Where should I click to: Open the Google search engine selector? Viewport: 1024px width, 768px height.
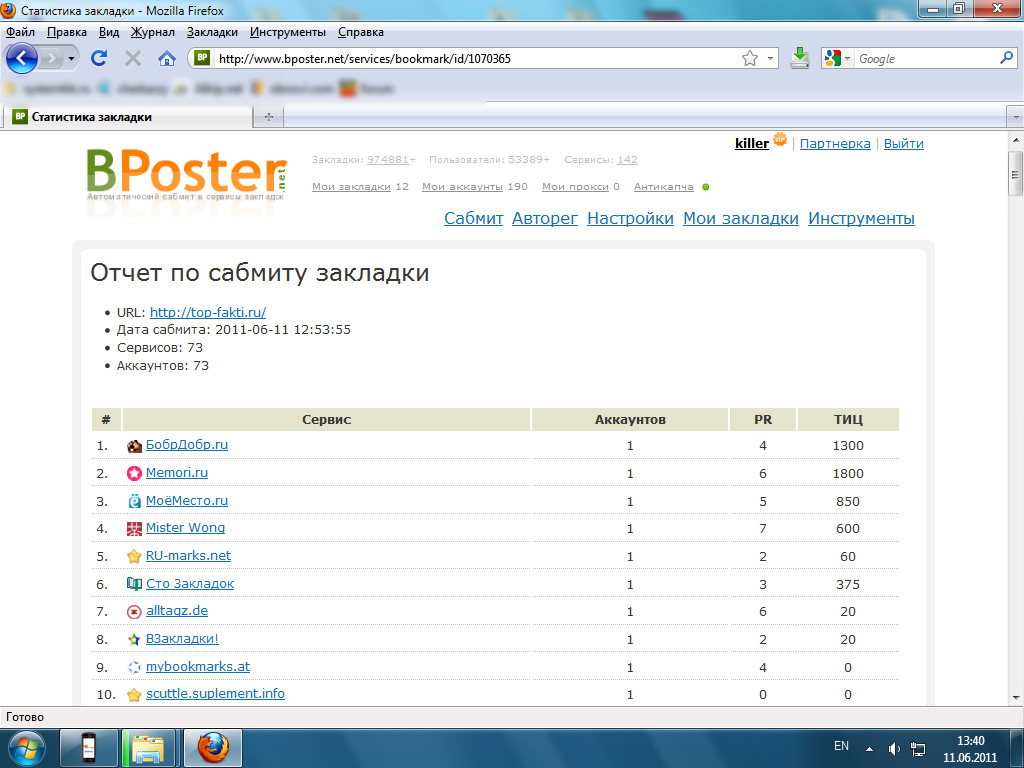point(837,59)
